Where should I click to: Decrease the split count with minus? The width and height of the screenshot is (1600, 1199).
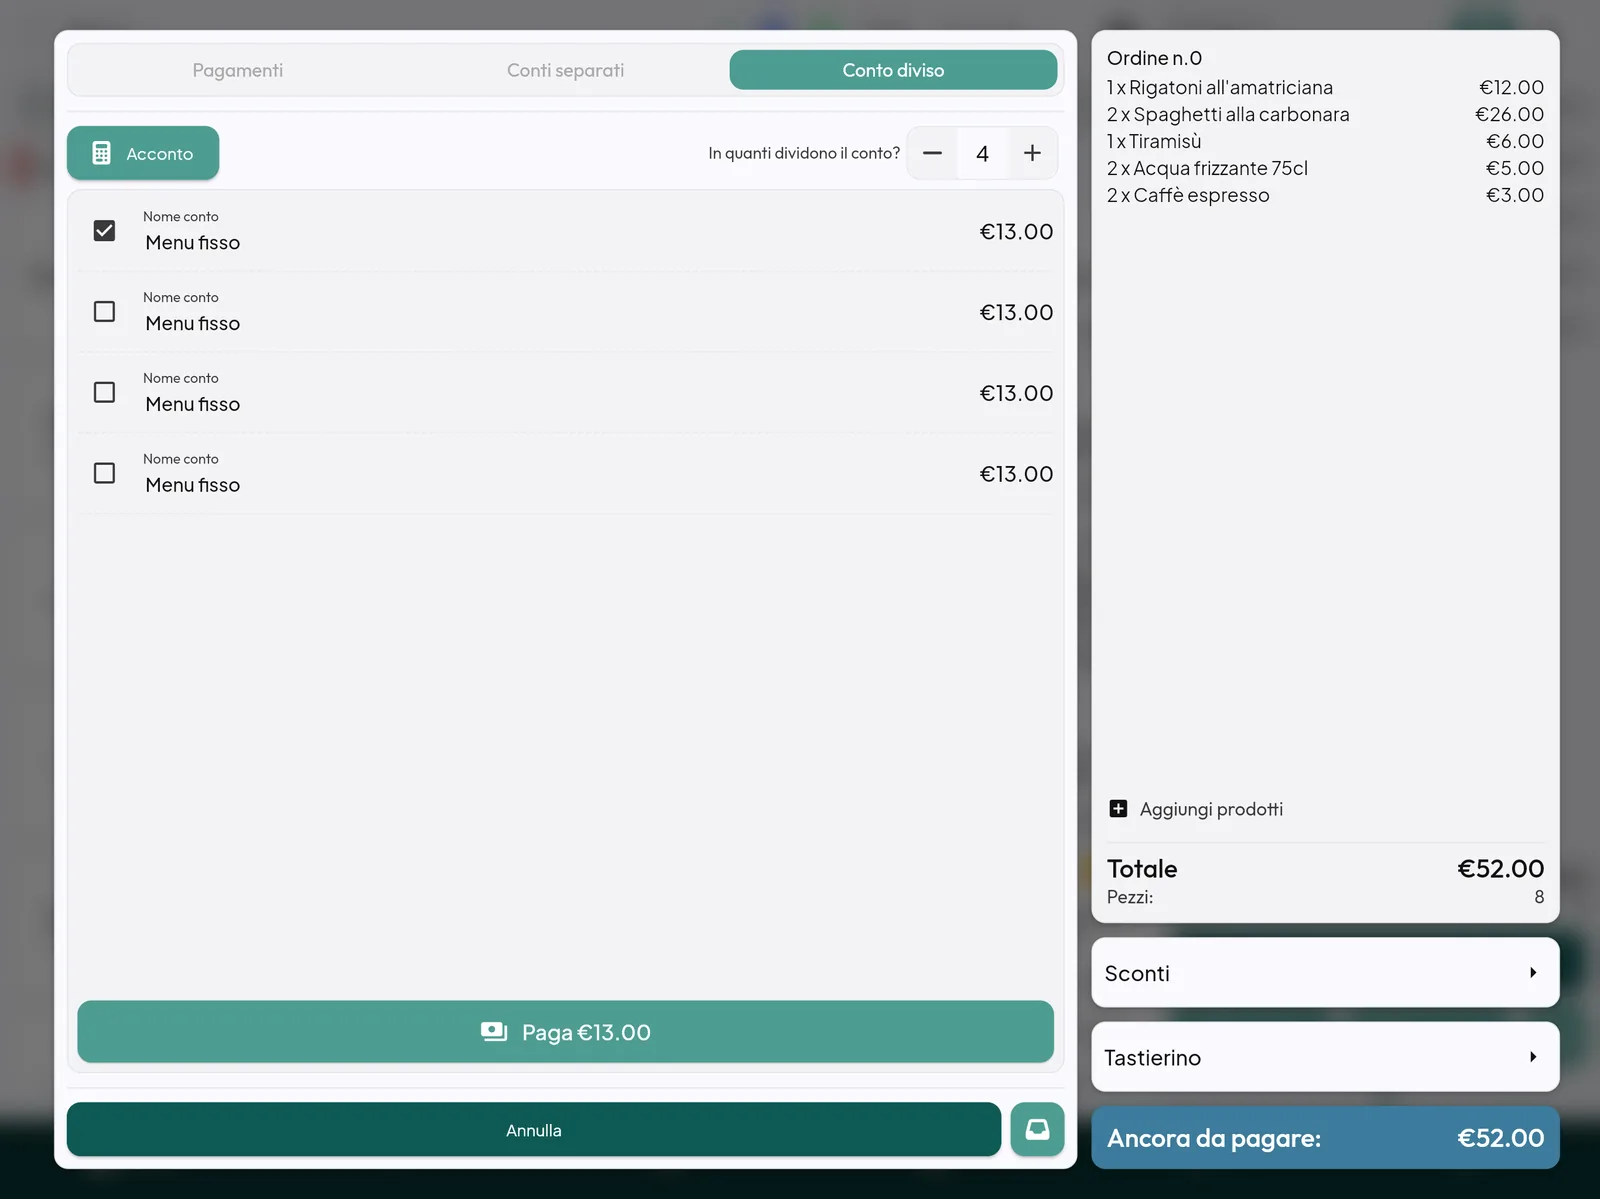click(932, 153)
